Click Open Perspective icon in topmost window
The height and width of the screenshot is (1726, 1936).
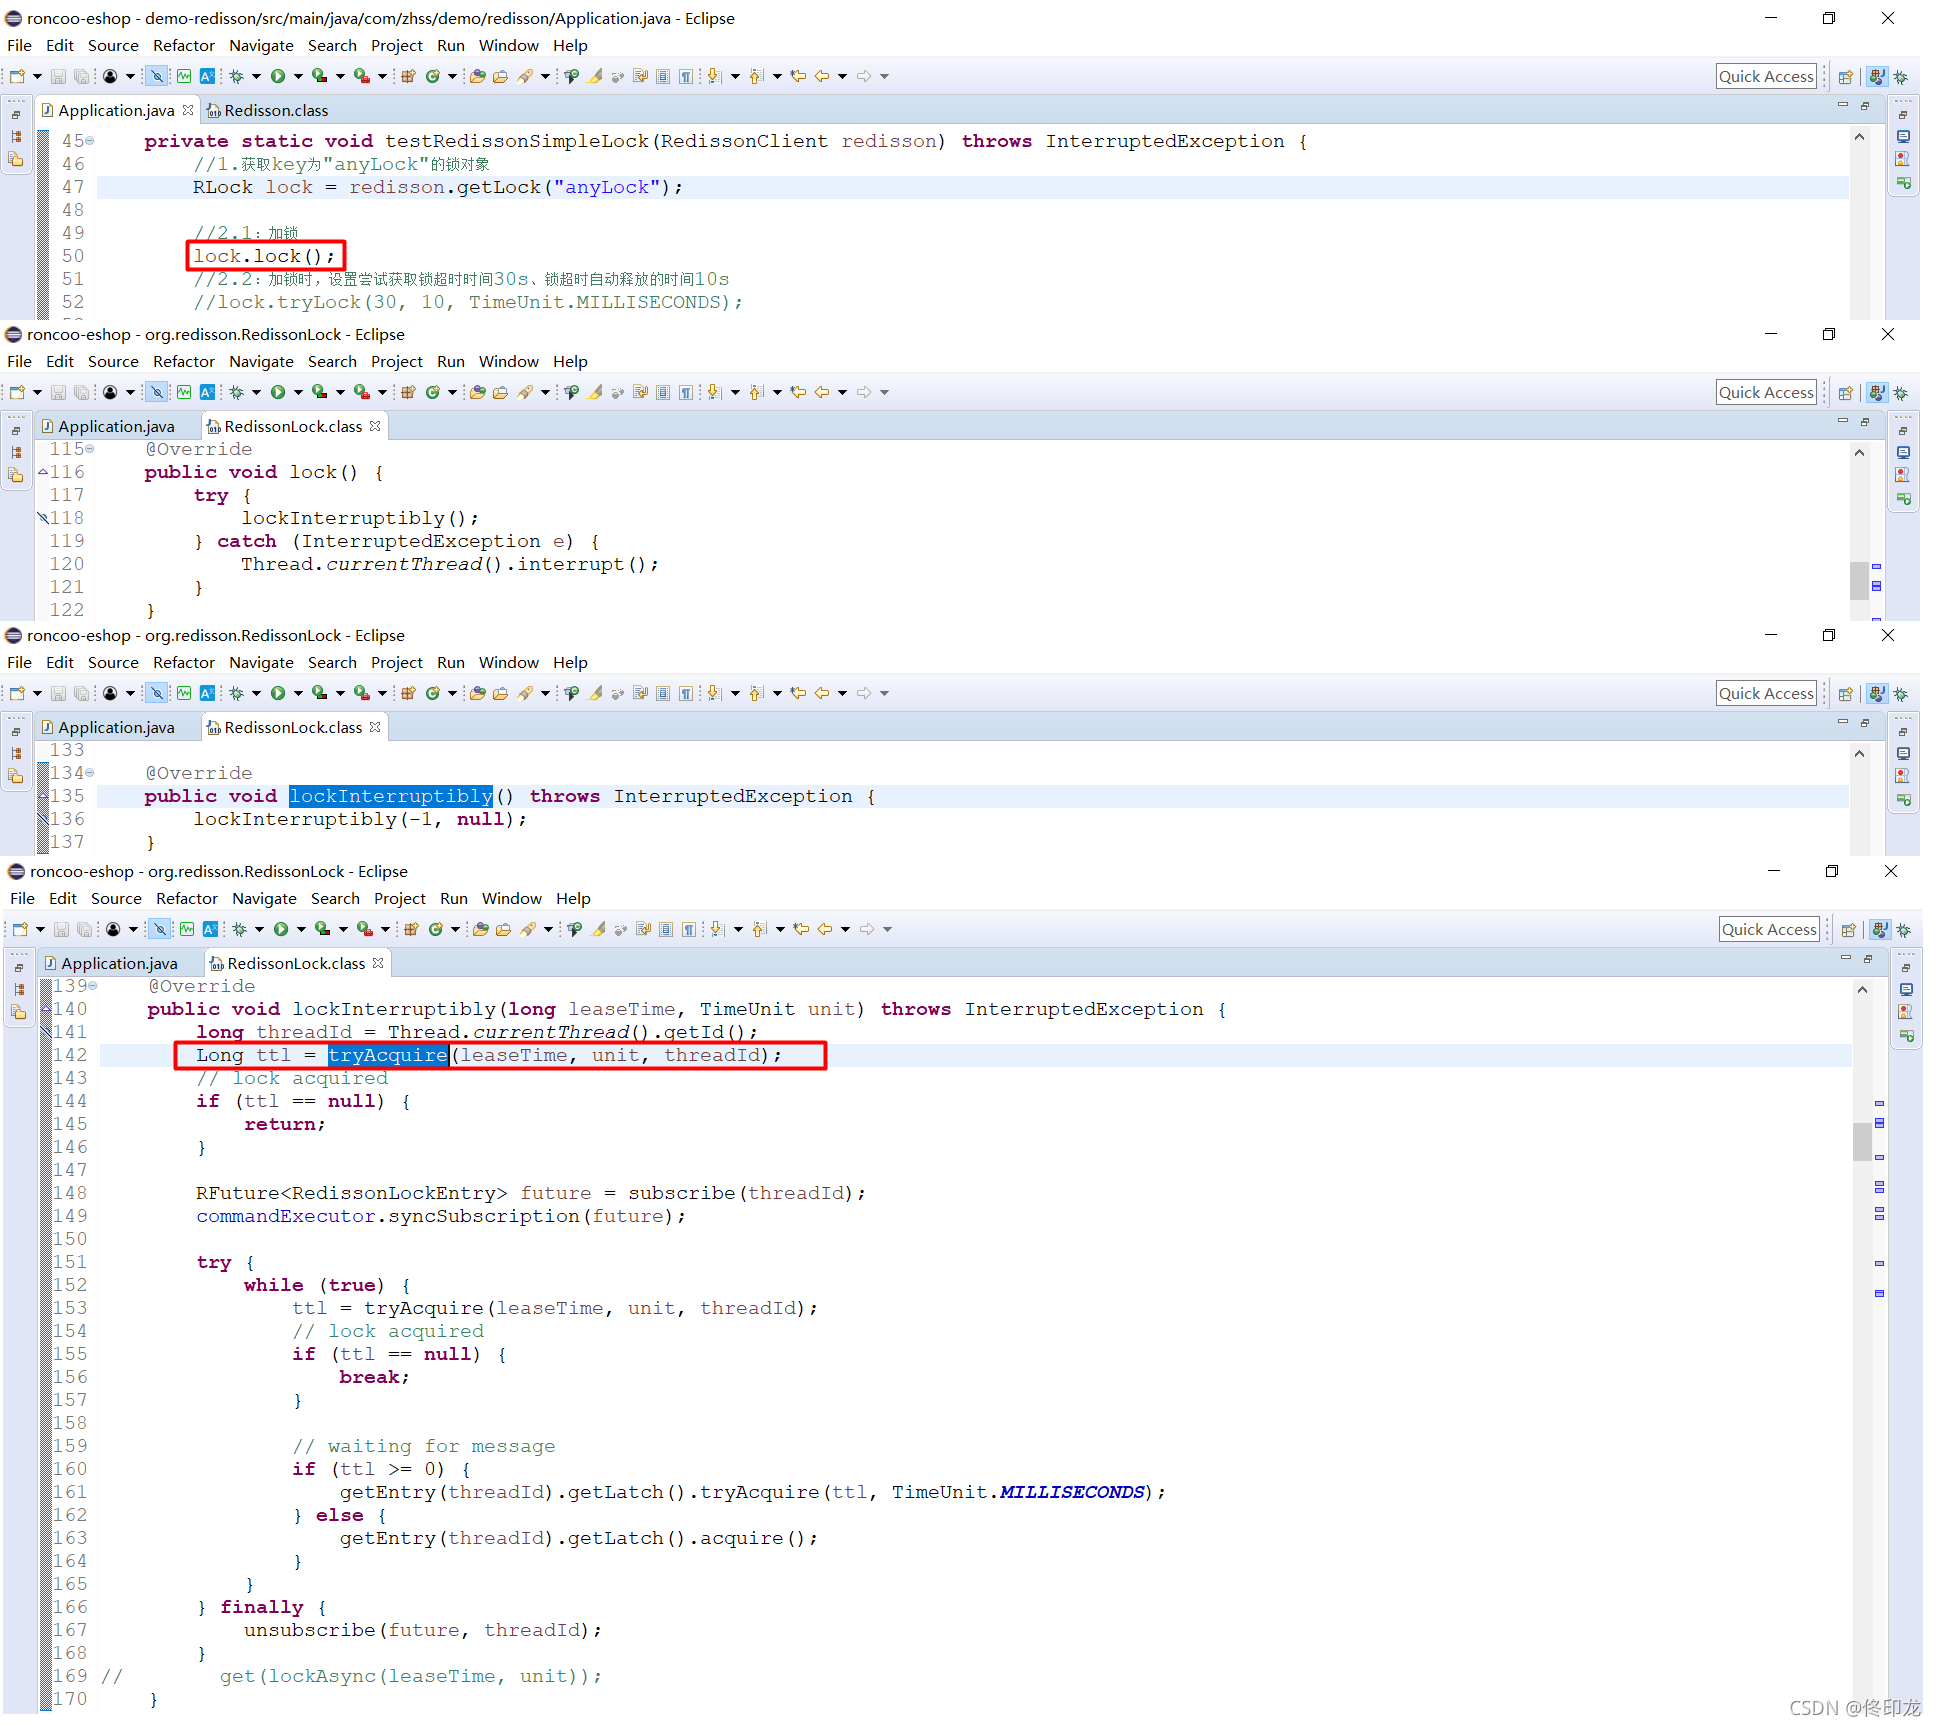coord(1846,76)
